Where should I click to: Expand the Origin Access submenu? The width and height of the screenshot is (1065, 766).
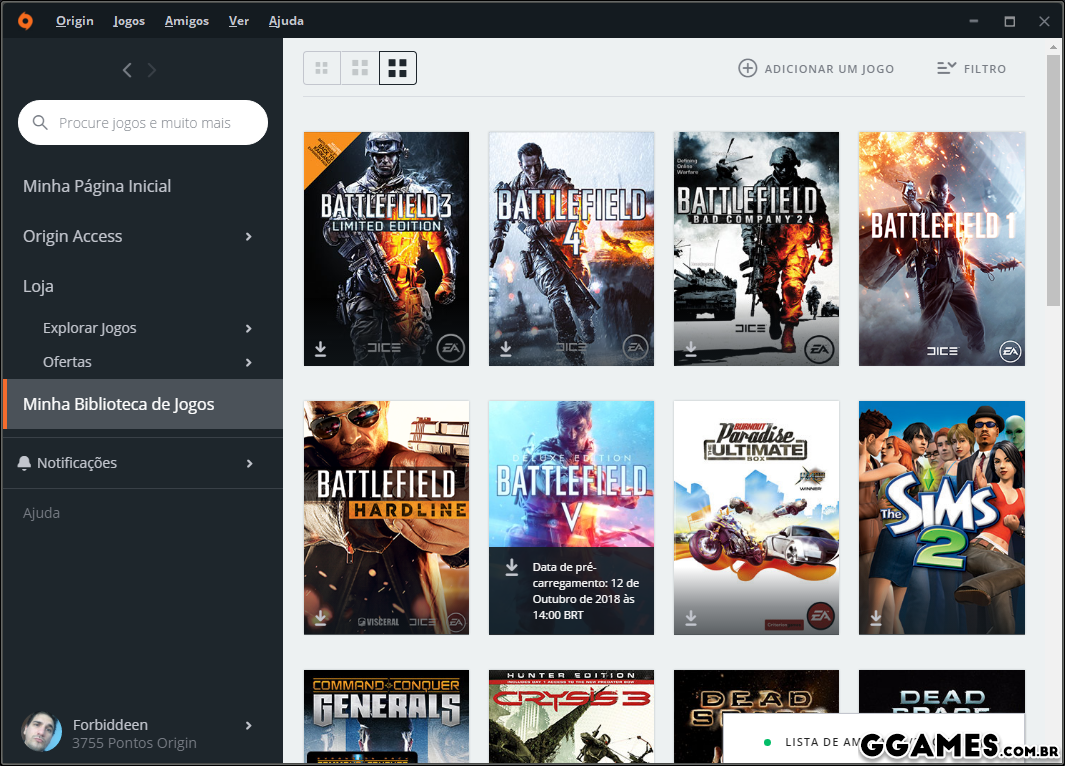click(248, 237)
